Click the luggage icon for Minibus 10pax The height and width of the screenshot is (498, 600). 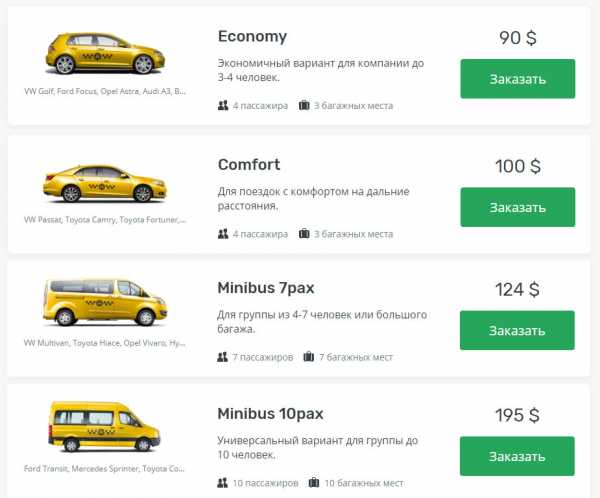coord(315,483)
